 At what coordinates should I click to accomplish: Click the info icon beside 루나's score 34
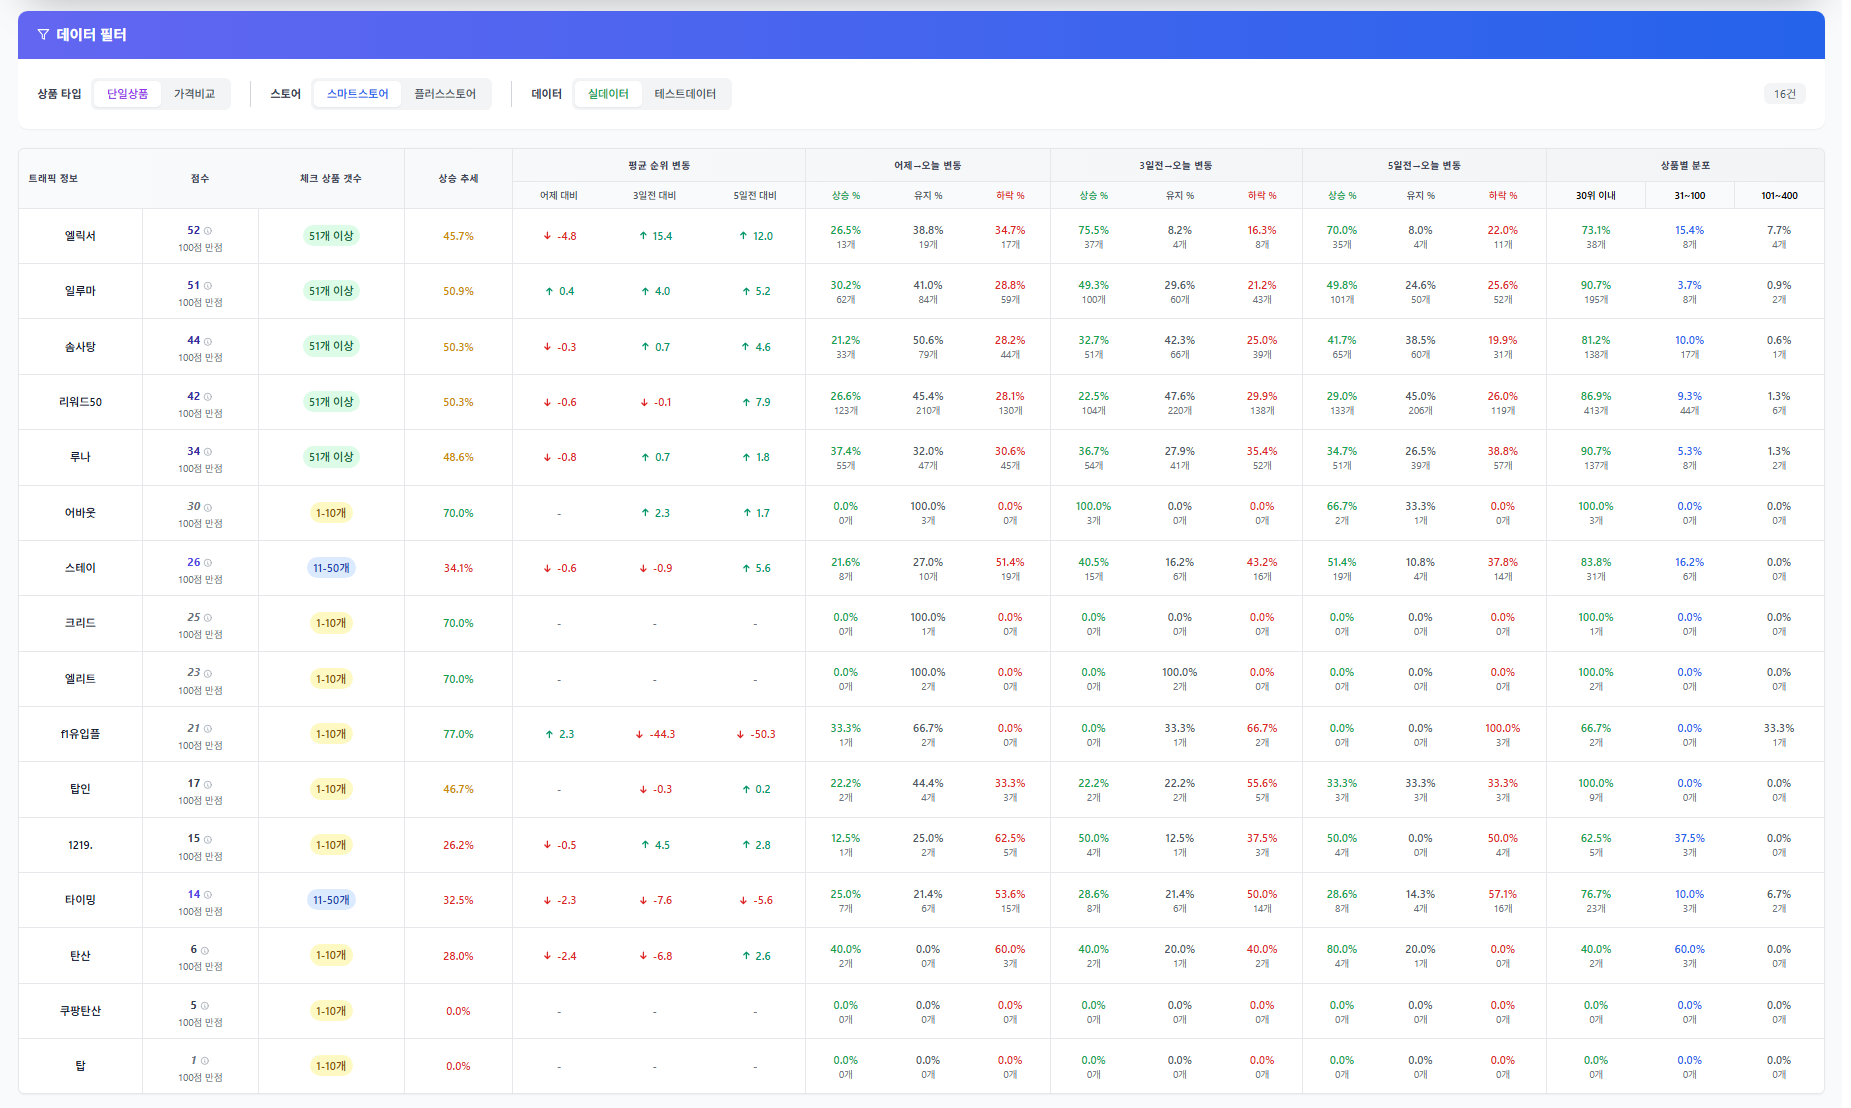coord(208,452)
